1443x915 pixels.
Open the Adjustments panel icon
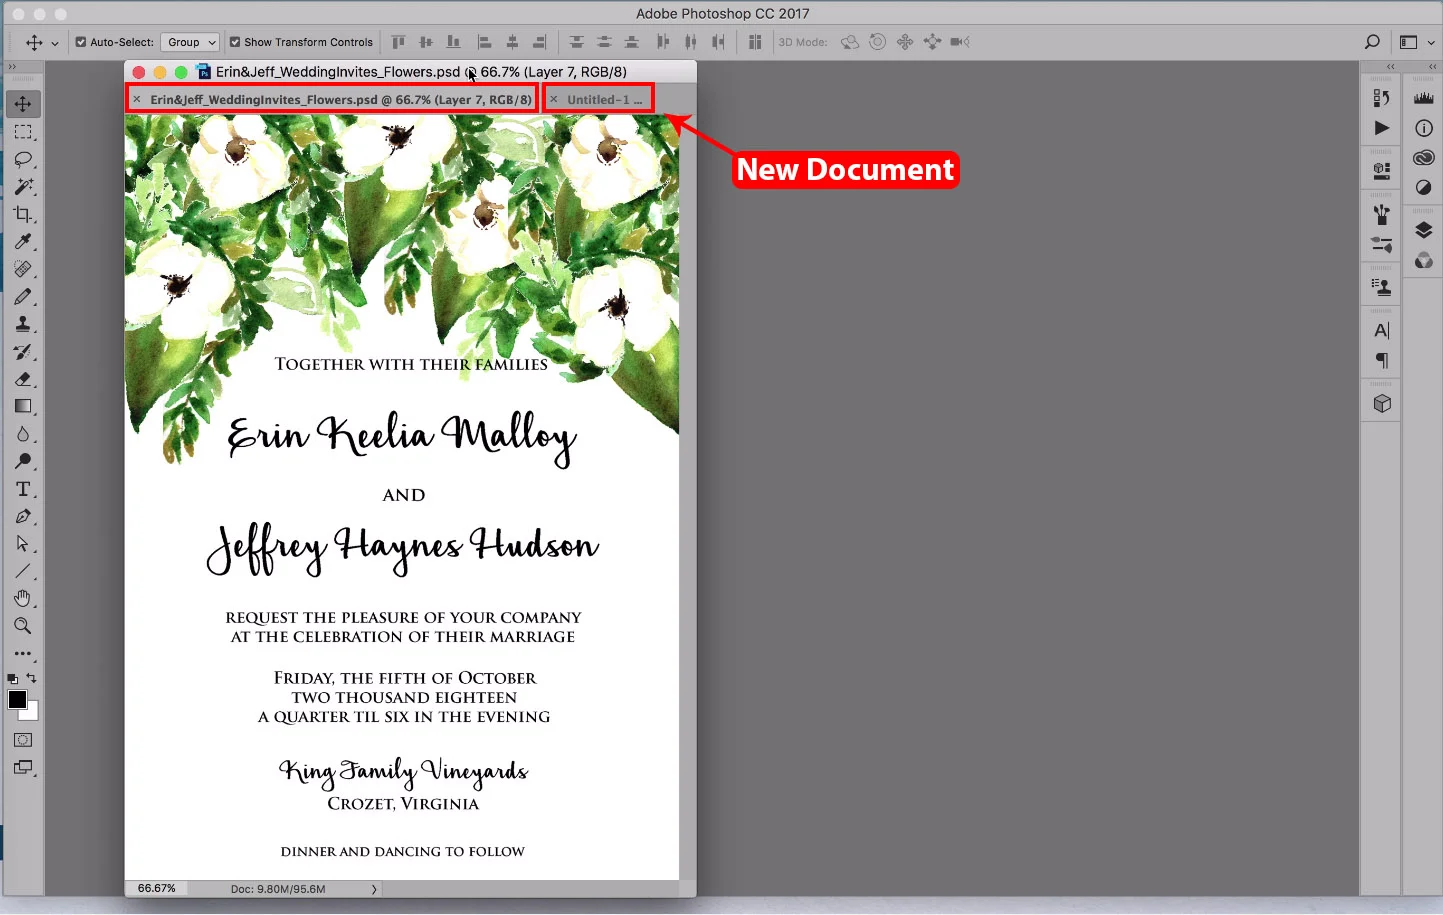[x=1423, y=188]
